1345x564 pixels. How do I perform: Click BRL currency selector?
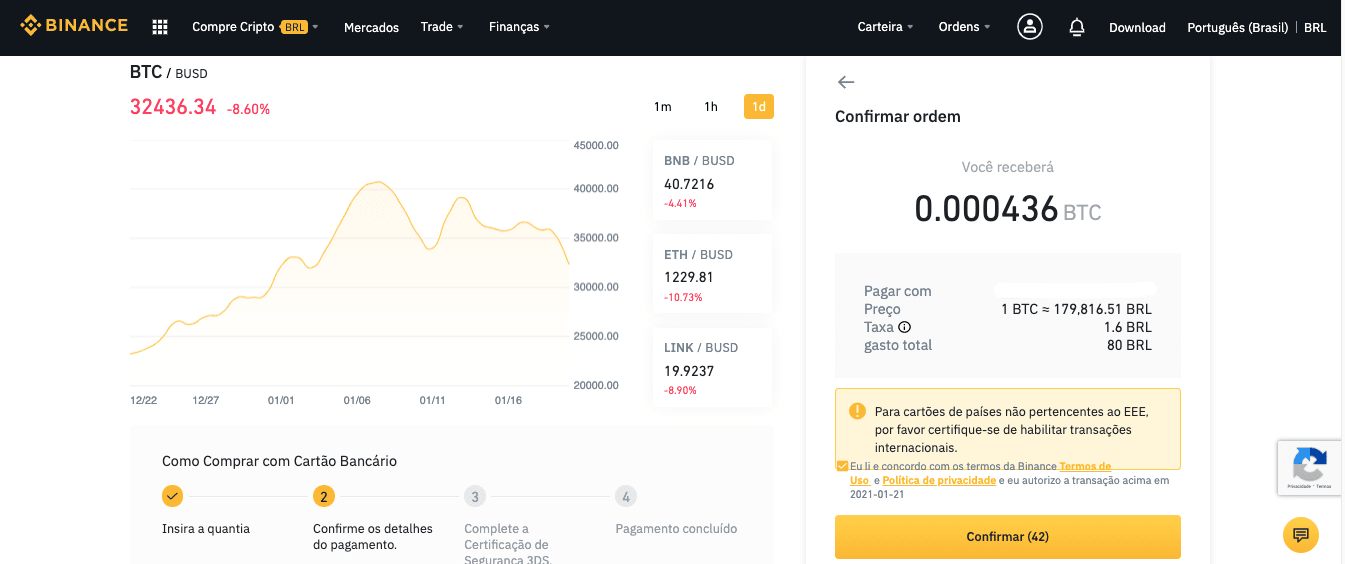click(x=1315, y=28)
